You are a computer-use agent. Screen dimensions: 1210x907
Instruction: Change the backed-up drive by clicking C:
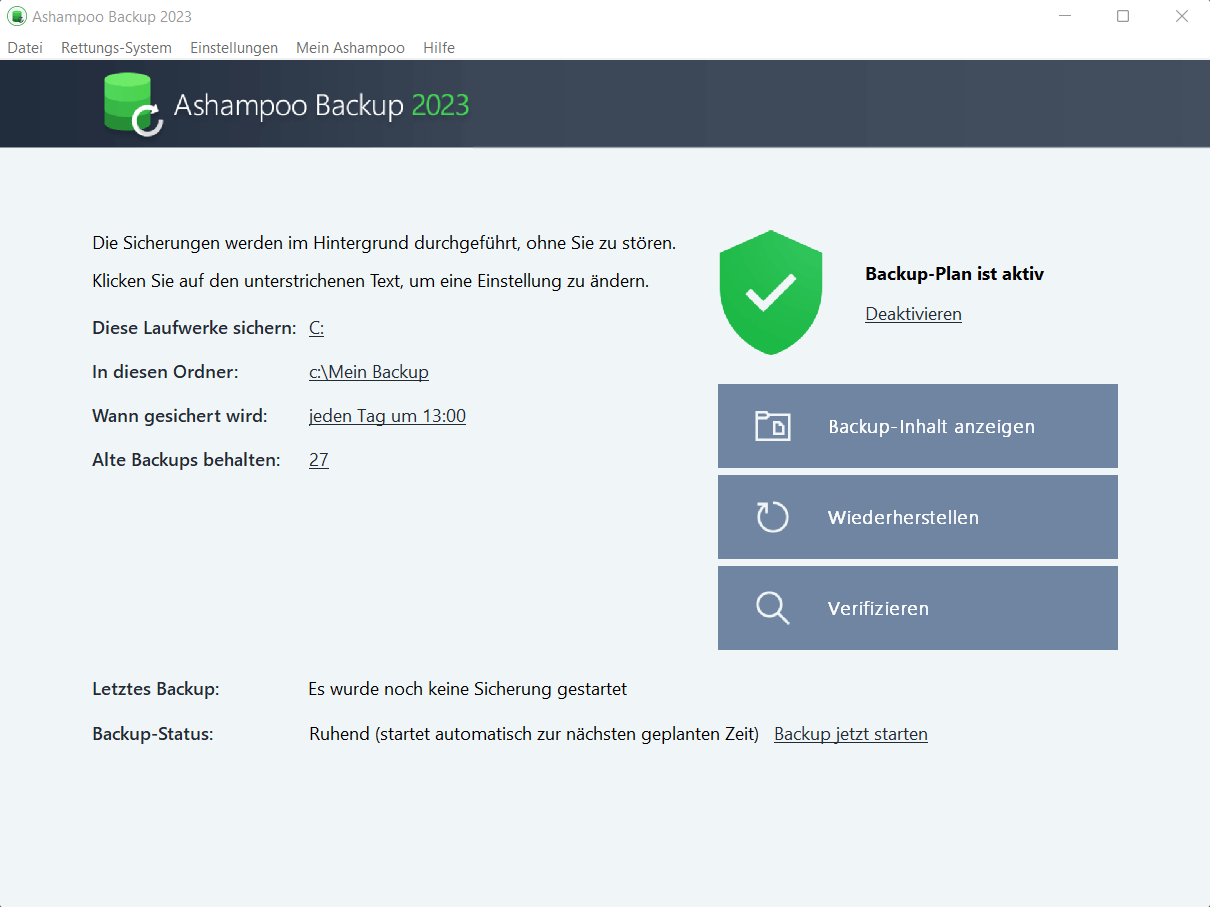tap(316, 327)
